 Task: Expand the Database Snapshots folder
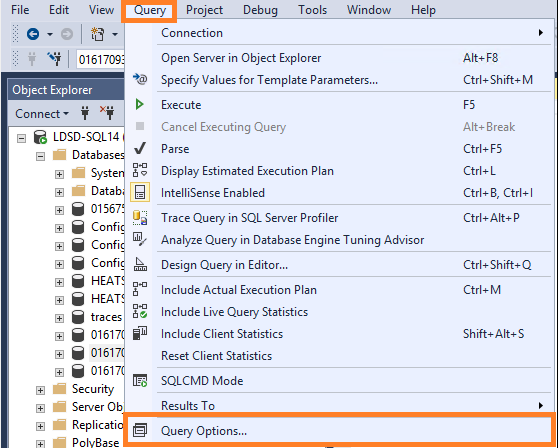[x=59, y=193]
